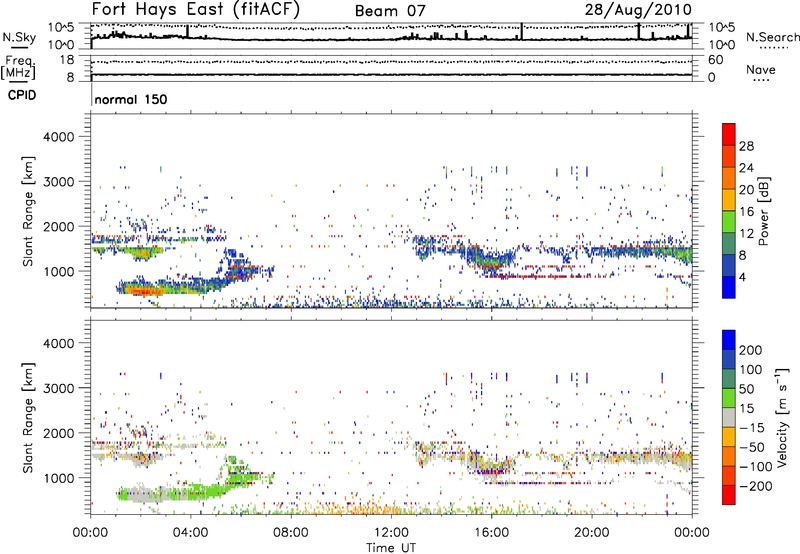The image size is (800, 554).
Task: Click the "N.Search" legend label
Action: point(772,37)
